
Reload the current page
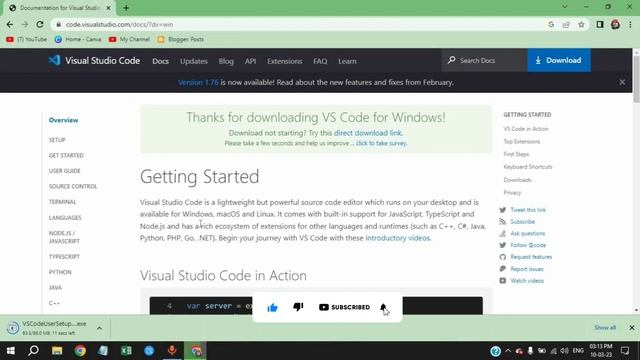tap(40, 24)
